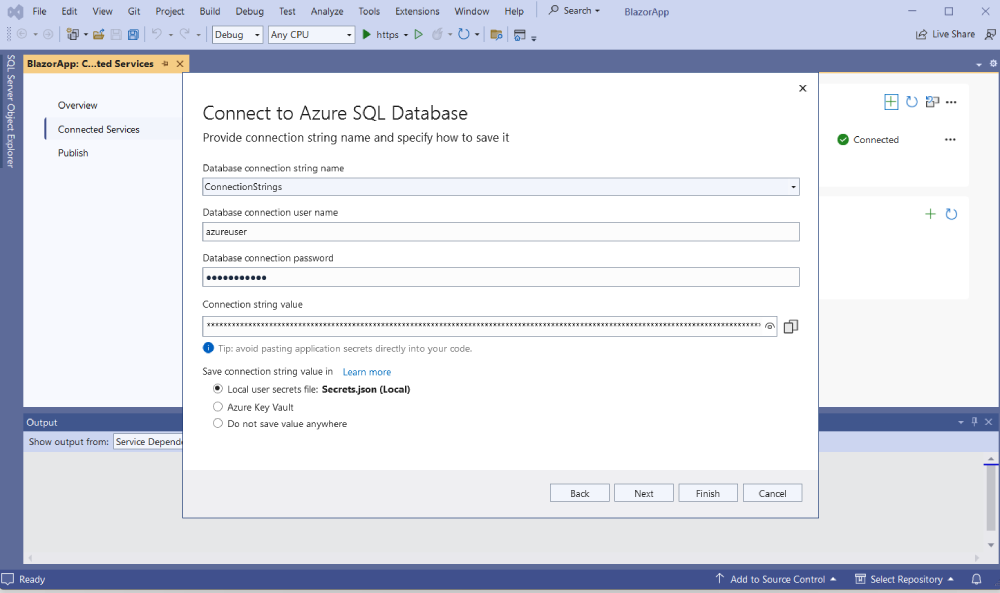Open the document tab list dropdown arrow
The width and height of the screenshot is (1000, 593).
coord(979,64)
